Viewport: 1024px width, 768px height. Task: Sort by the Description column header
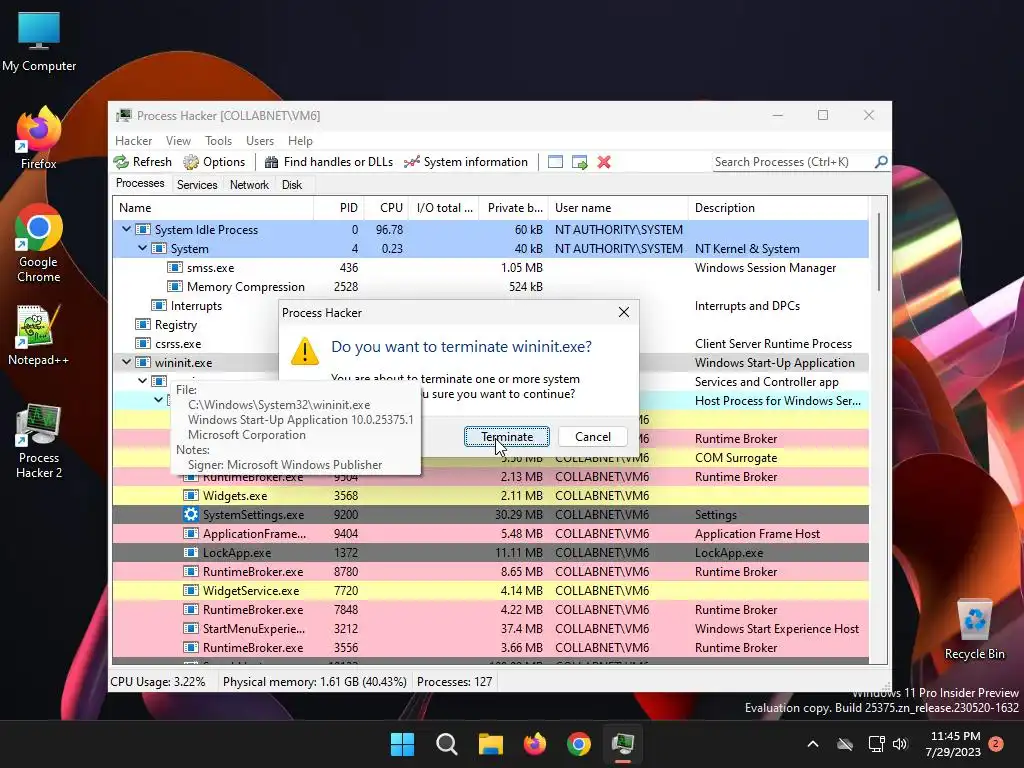pos(778,208)
